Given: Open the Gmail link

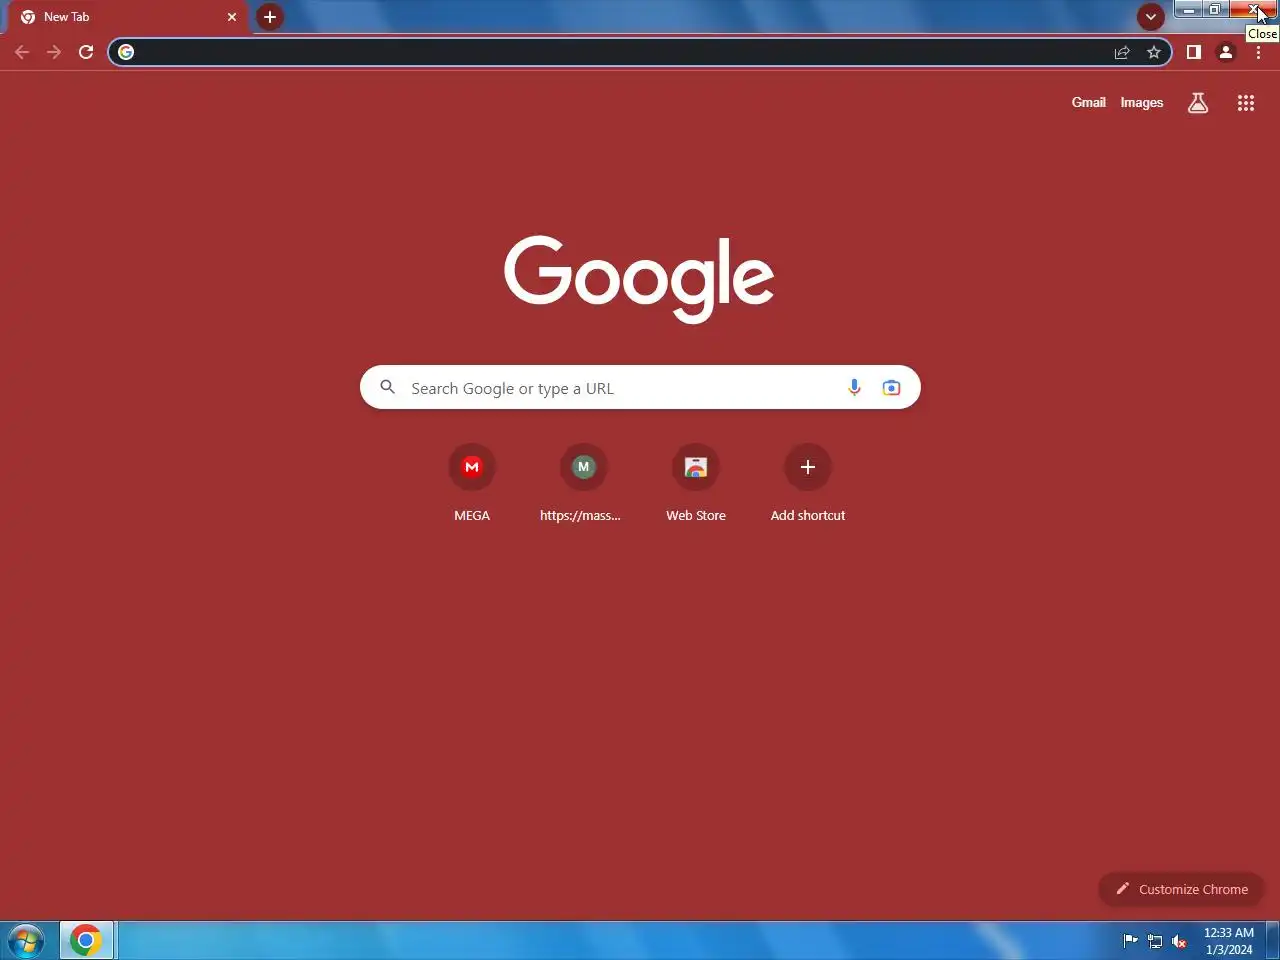Looking at the screenshot, I should coord(1088,102).
